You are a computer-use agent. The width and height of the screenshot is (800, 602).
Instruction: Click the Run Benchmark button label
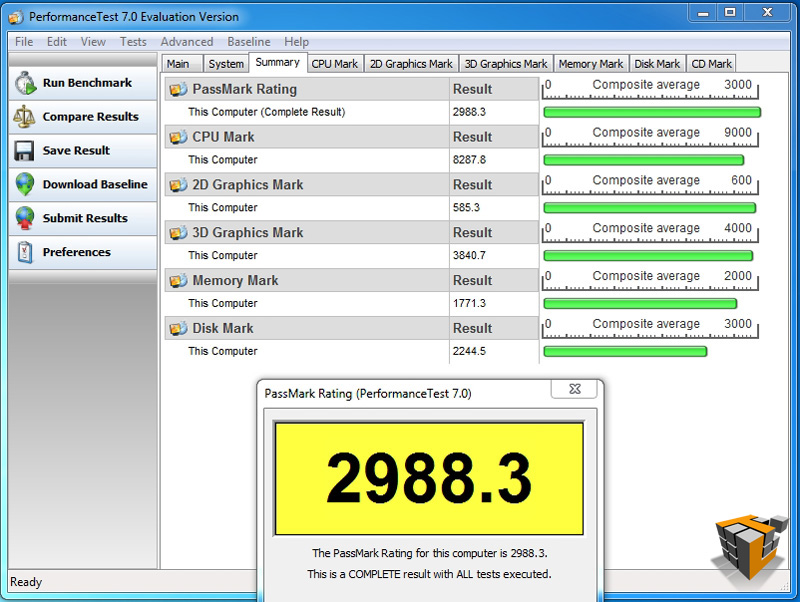tap(87, 83)
